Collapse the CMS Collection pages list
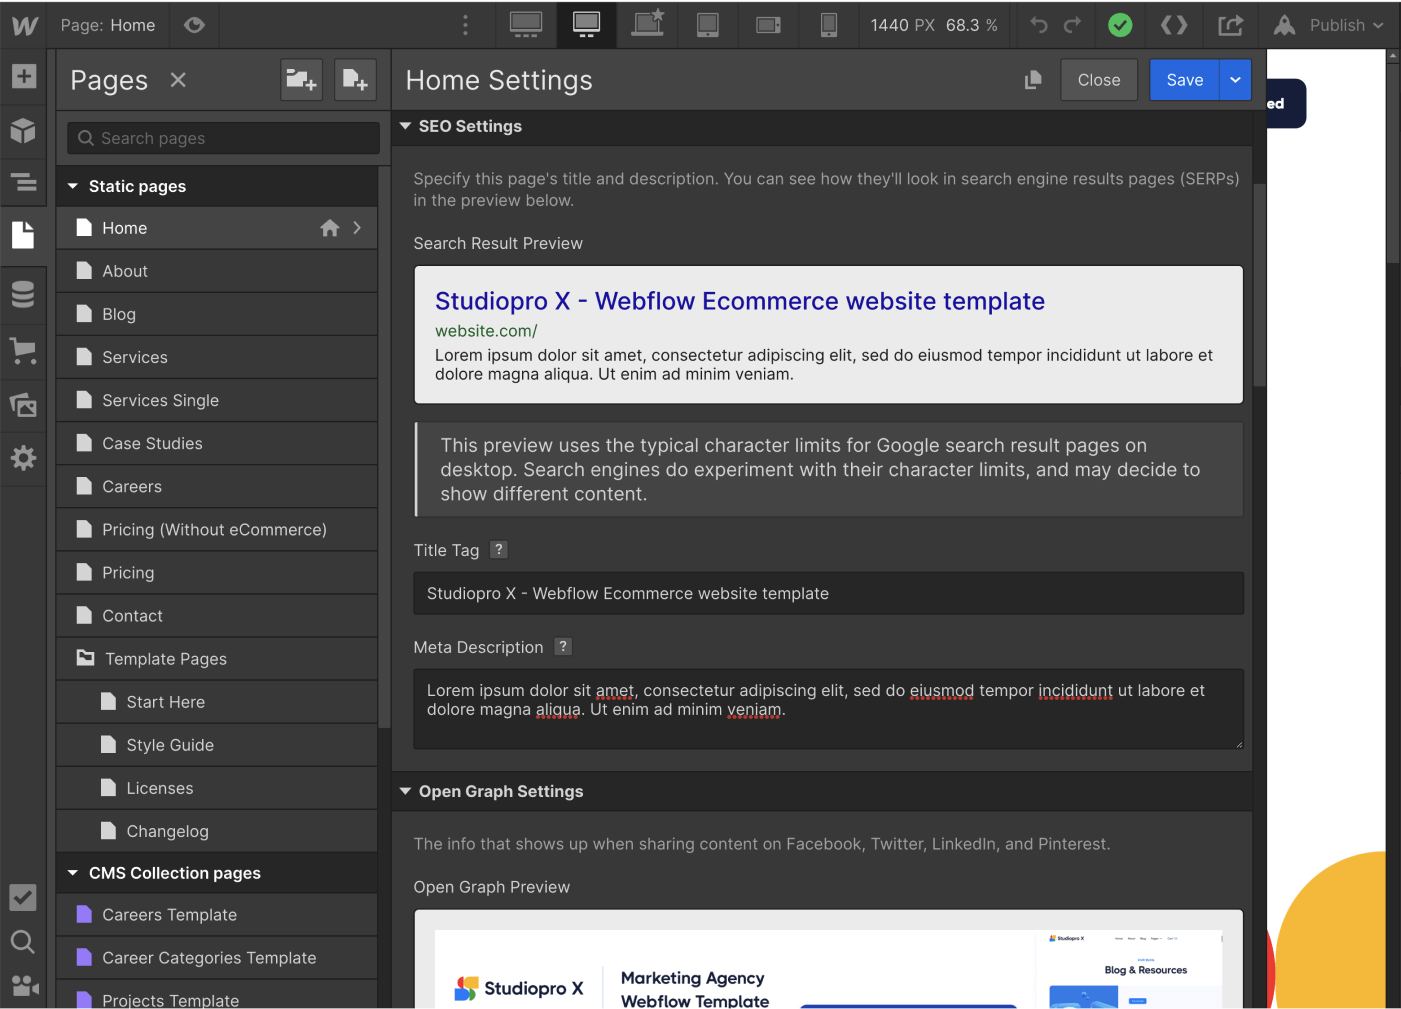 [72, 872]
